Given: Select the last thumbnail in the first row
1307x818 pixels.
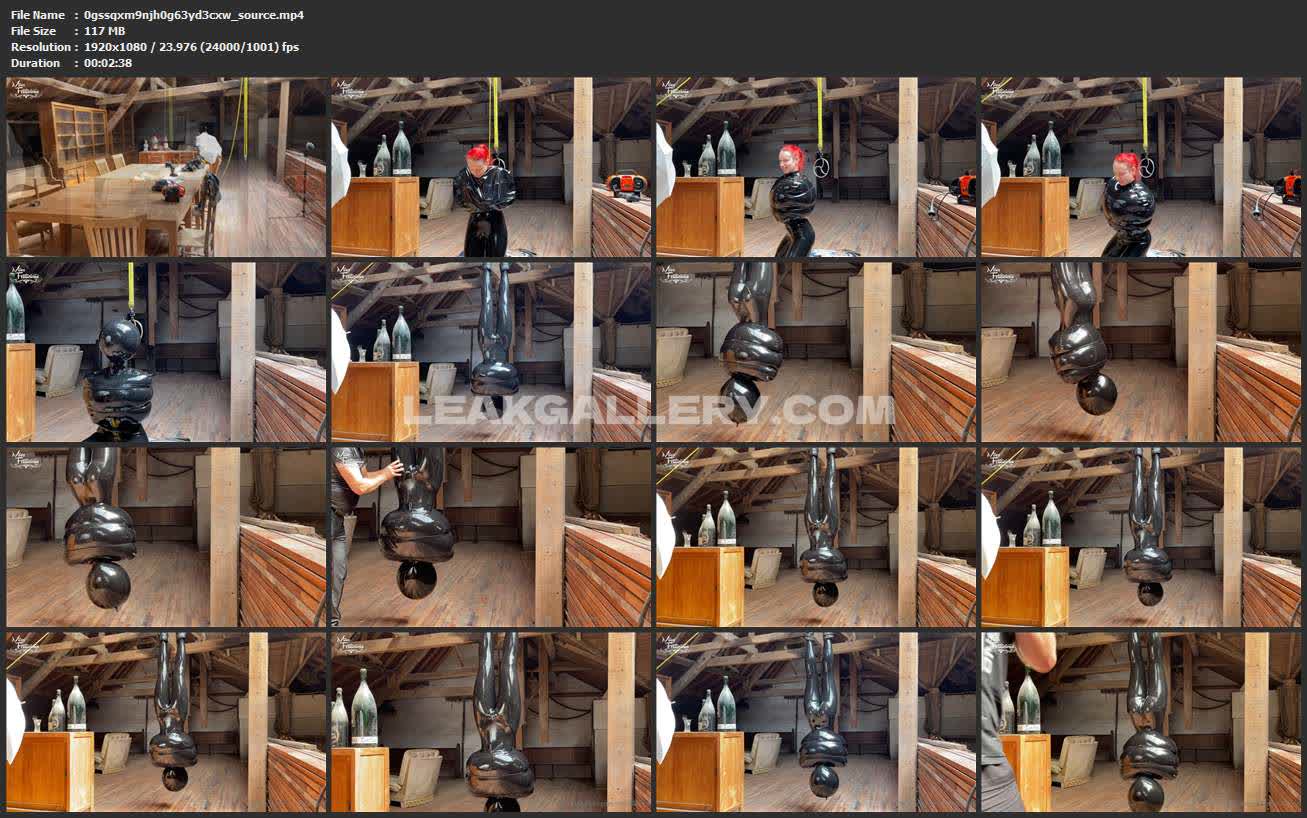Looking at the screenshot, I should (1140, 167).
